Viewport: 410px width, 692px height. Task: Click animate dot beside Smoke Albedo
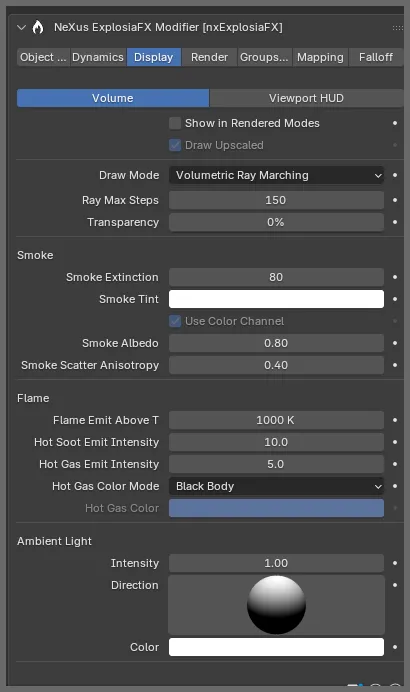coord(395,343)
